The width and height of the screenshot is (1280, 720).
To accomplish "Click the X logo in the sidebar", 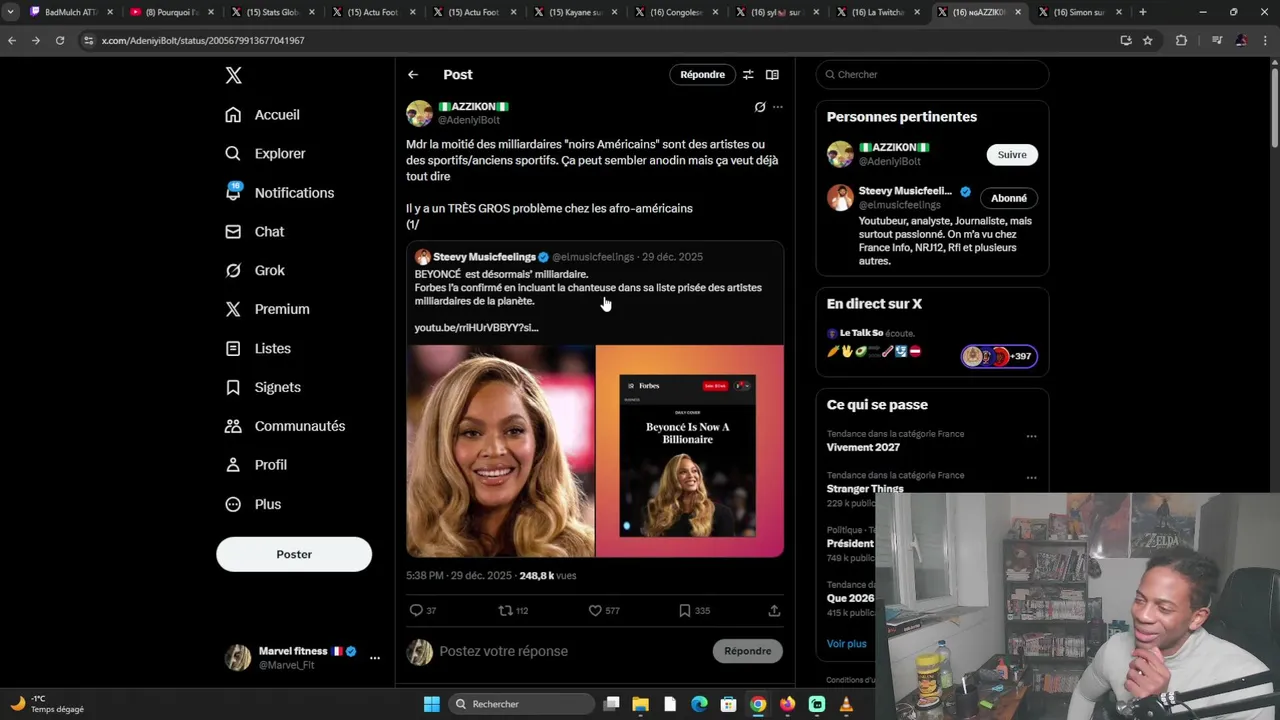I will coord(233,75).
